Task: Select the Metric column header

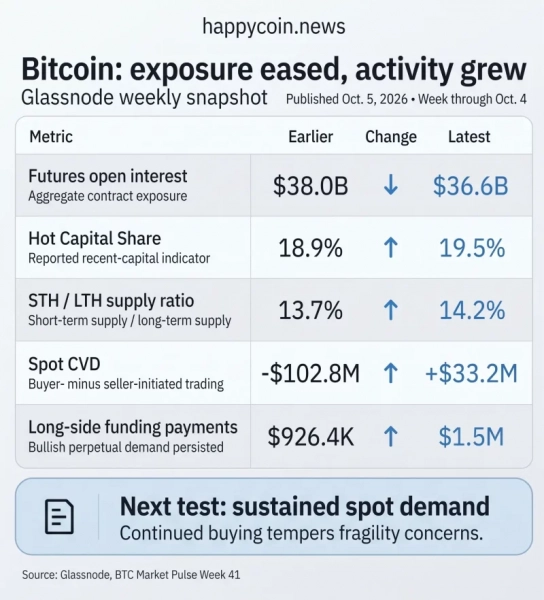Action: (x=51, y=137)
